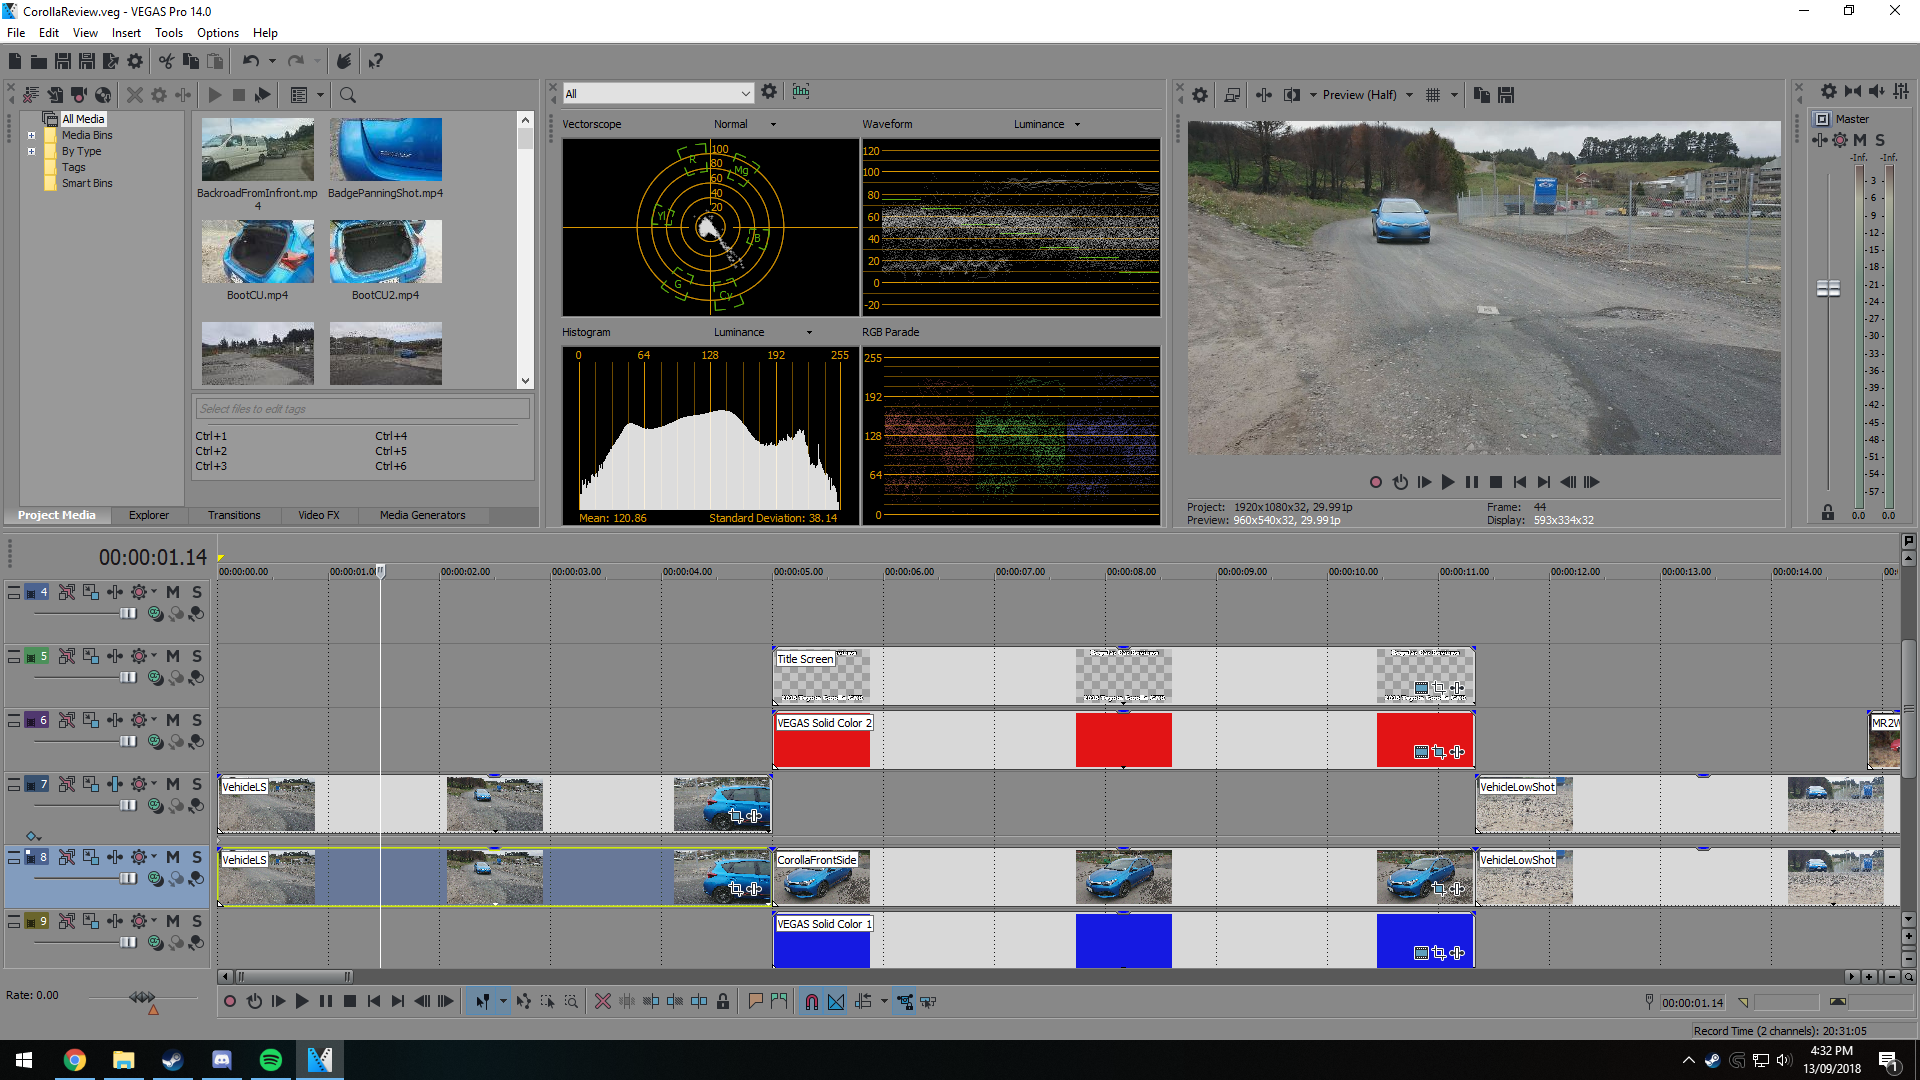Open Waveform Luminance dropdown
The height and width of the screenshot is (1080, 1920).
click(1077, 125)
